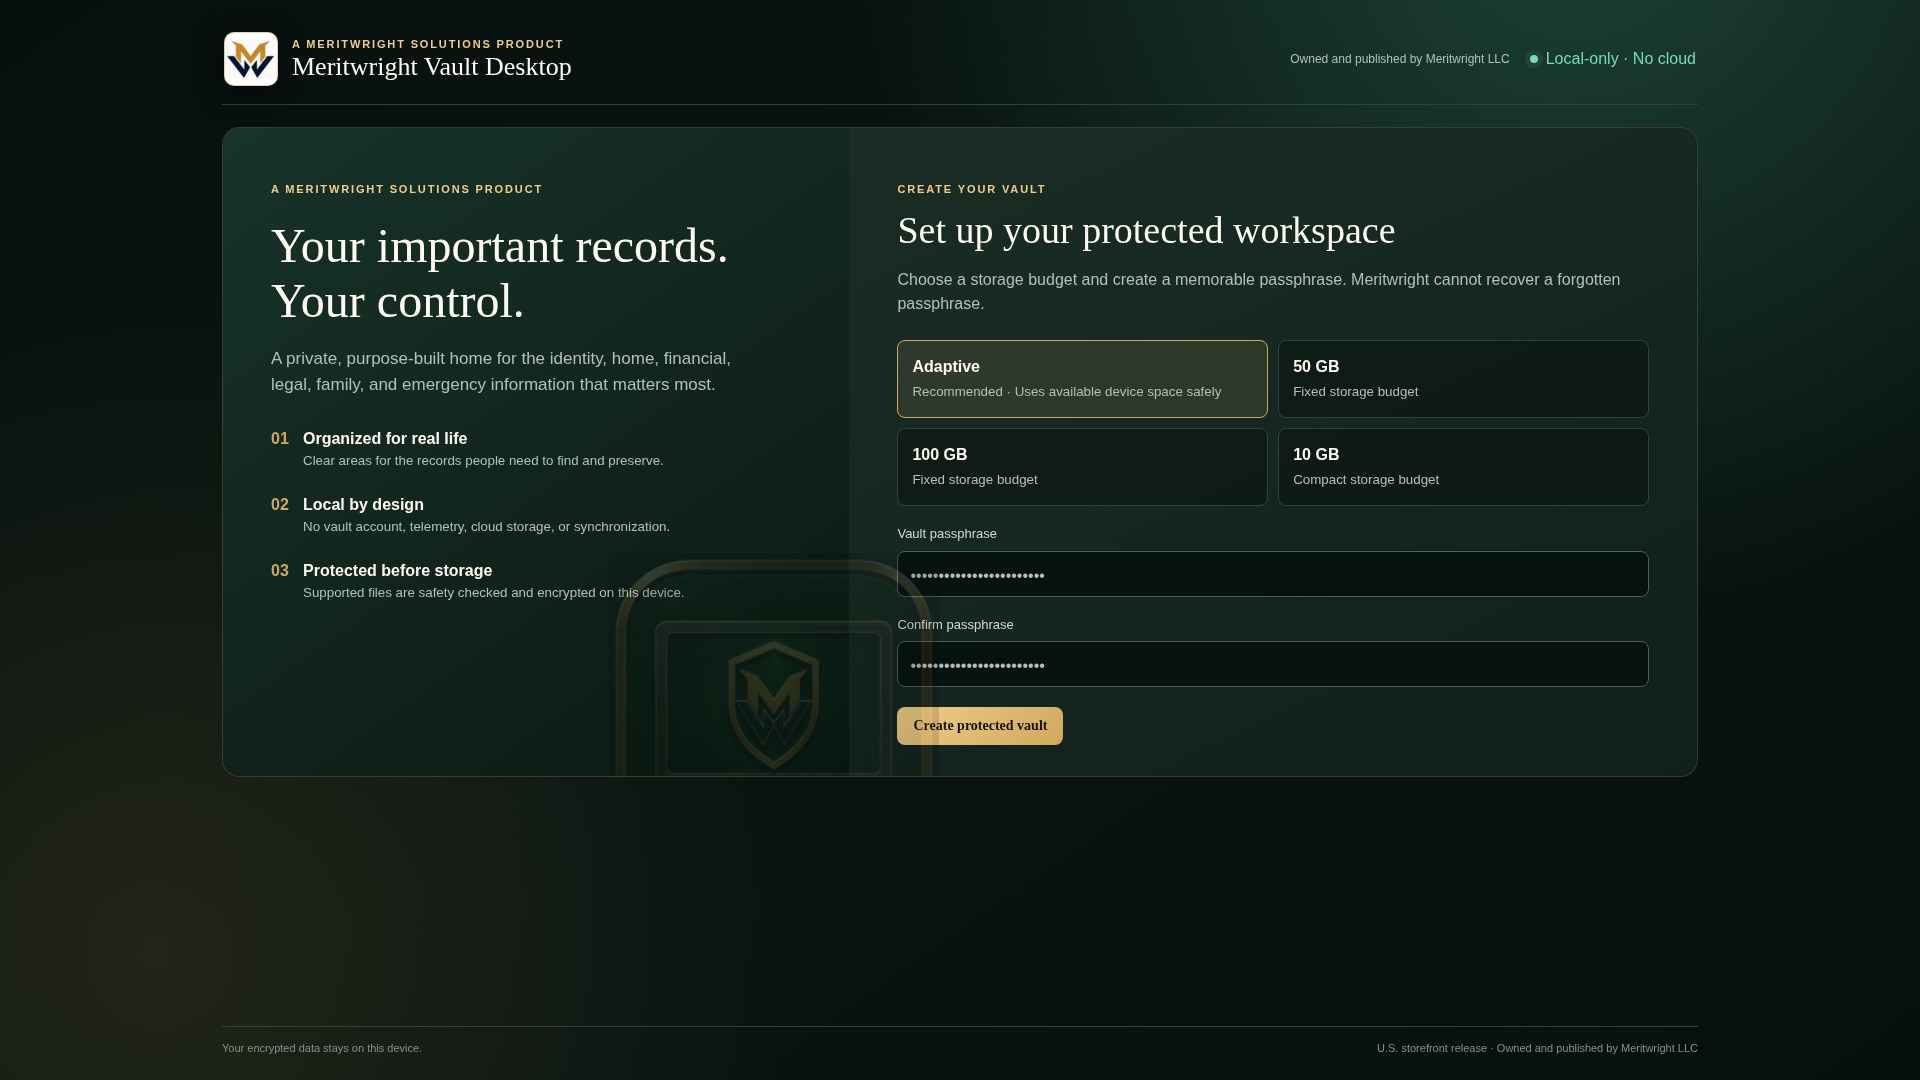Click 'A private, purpose-built home' paragraph
1920x1080 pixels.
pos(501,372)
